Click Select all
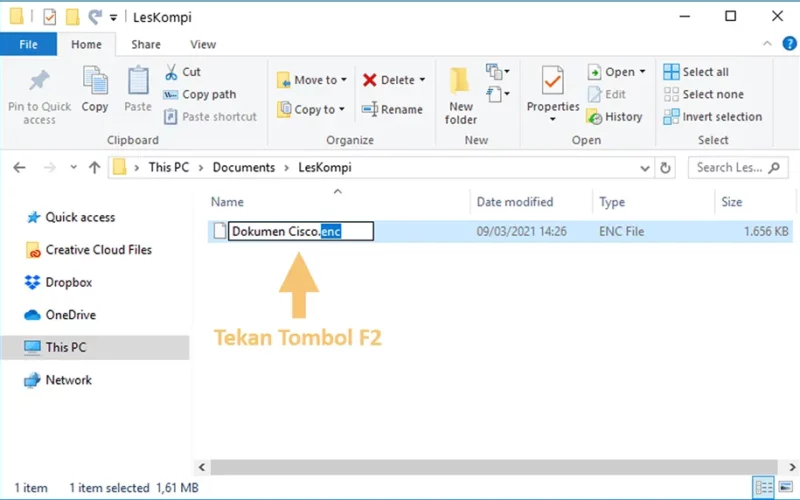The width and height of the screenshot is (800, 500). click(x=696, y=72)
